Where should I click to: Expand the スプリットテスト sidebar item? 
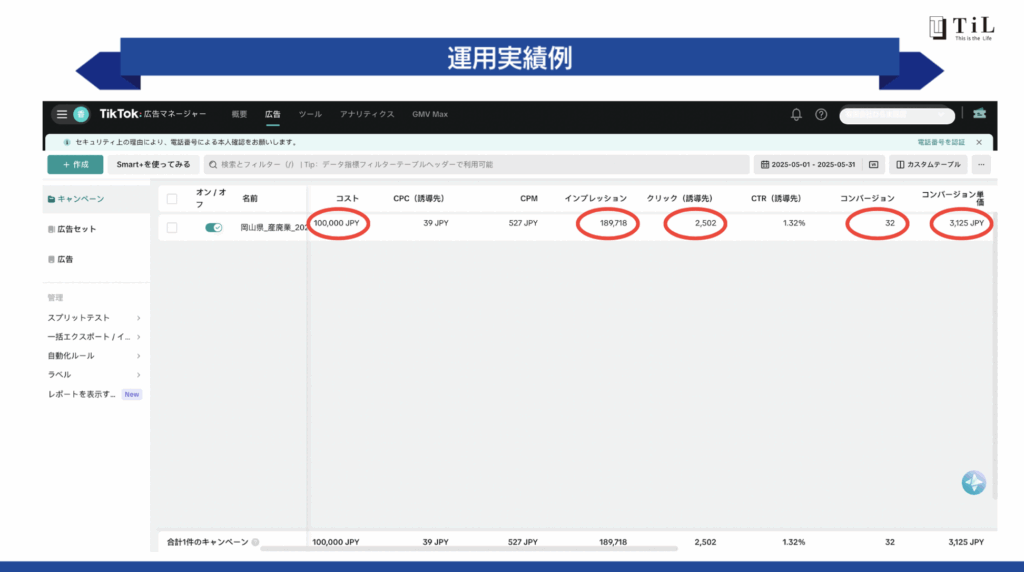[138, 317]
